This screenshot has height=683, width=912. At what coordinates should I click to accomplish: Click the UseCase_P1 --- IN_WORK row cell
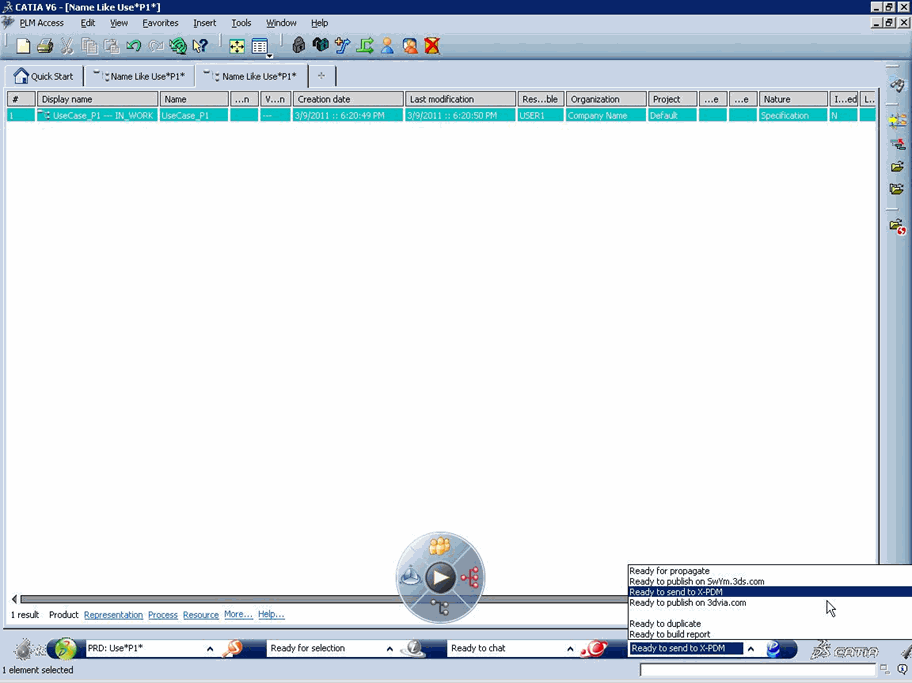(97, 115)
